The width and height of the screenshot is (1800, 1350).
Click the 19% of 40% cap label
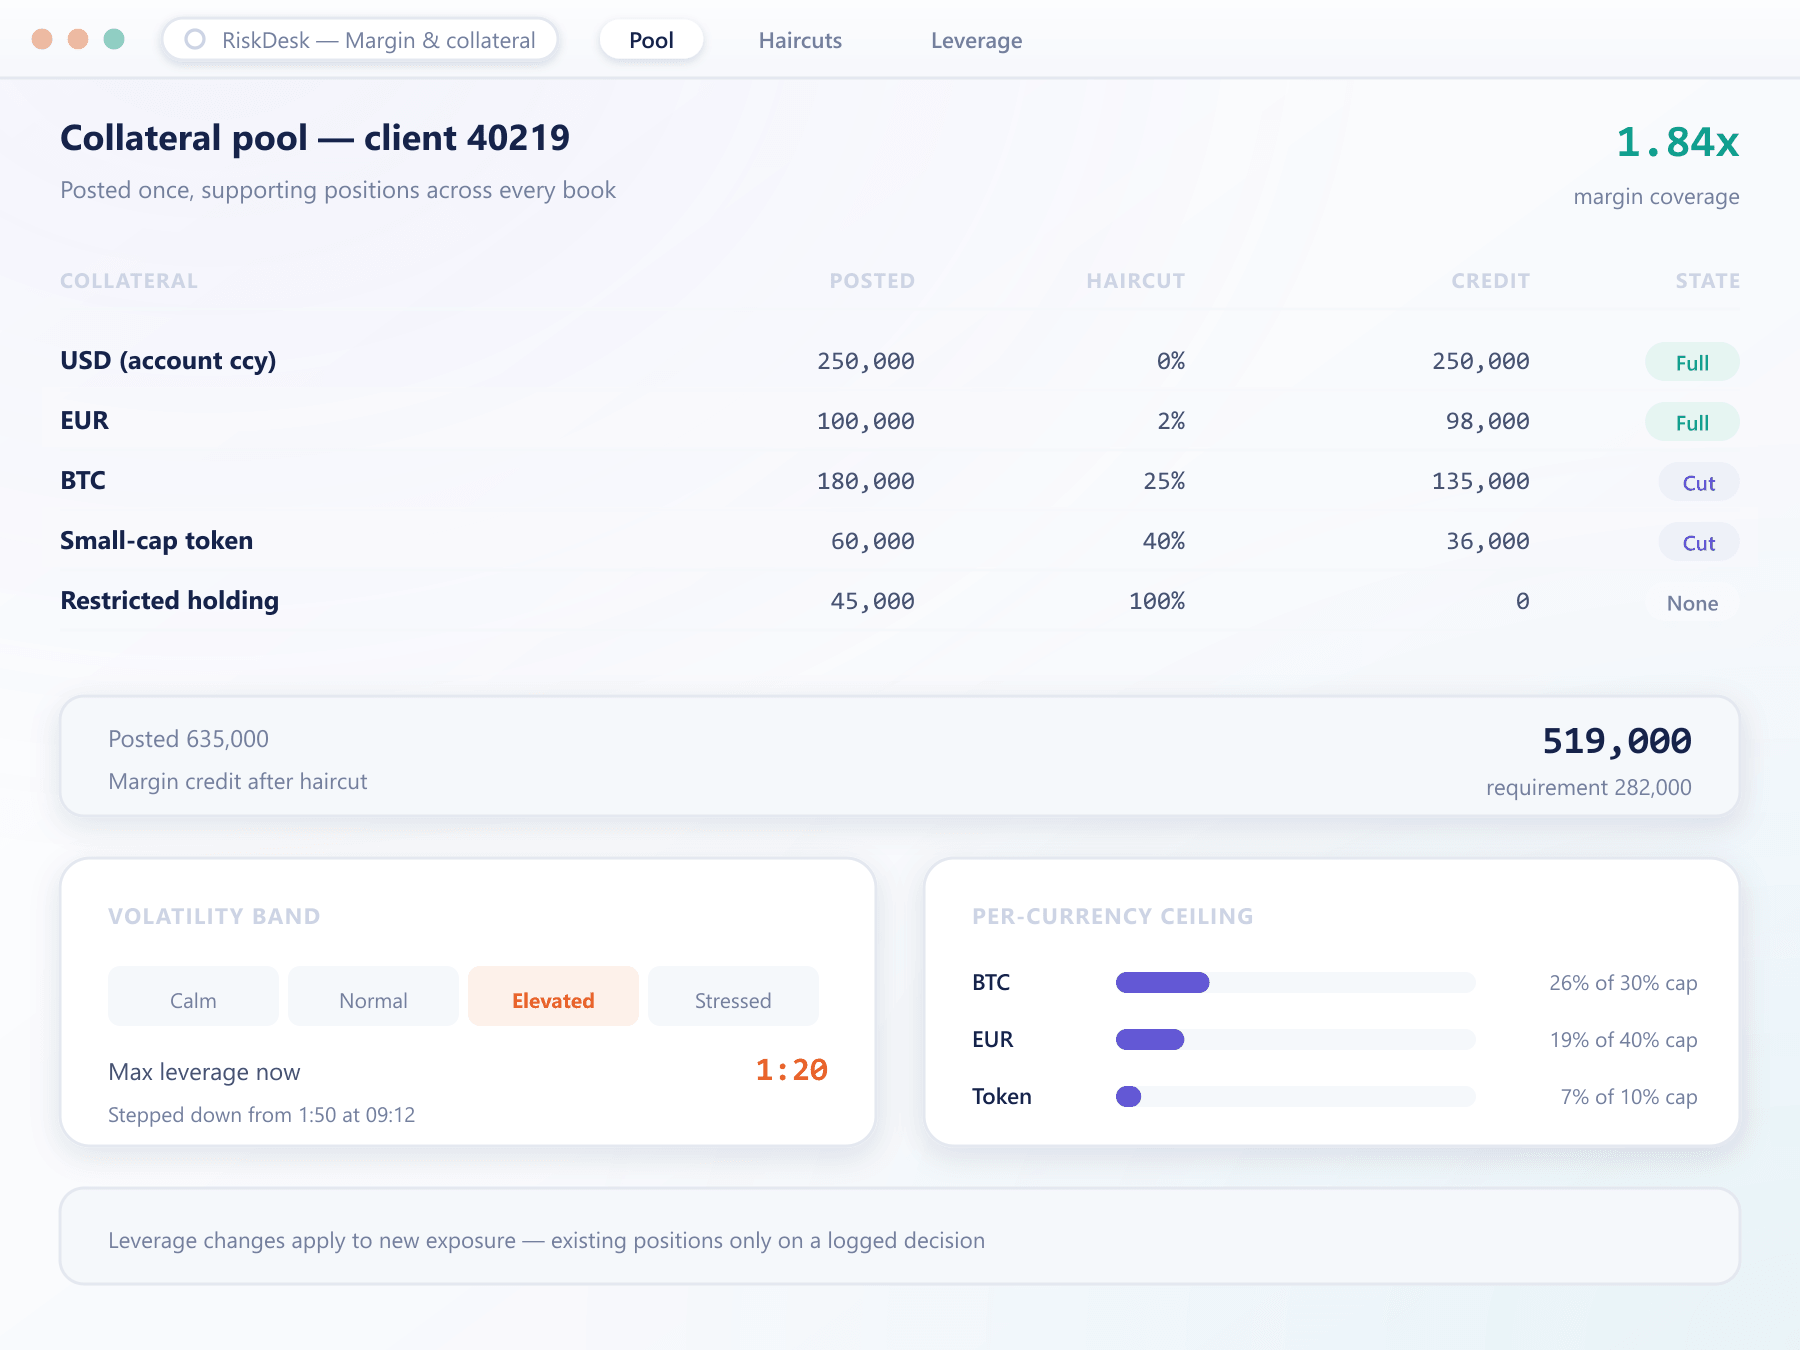1623,1040
